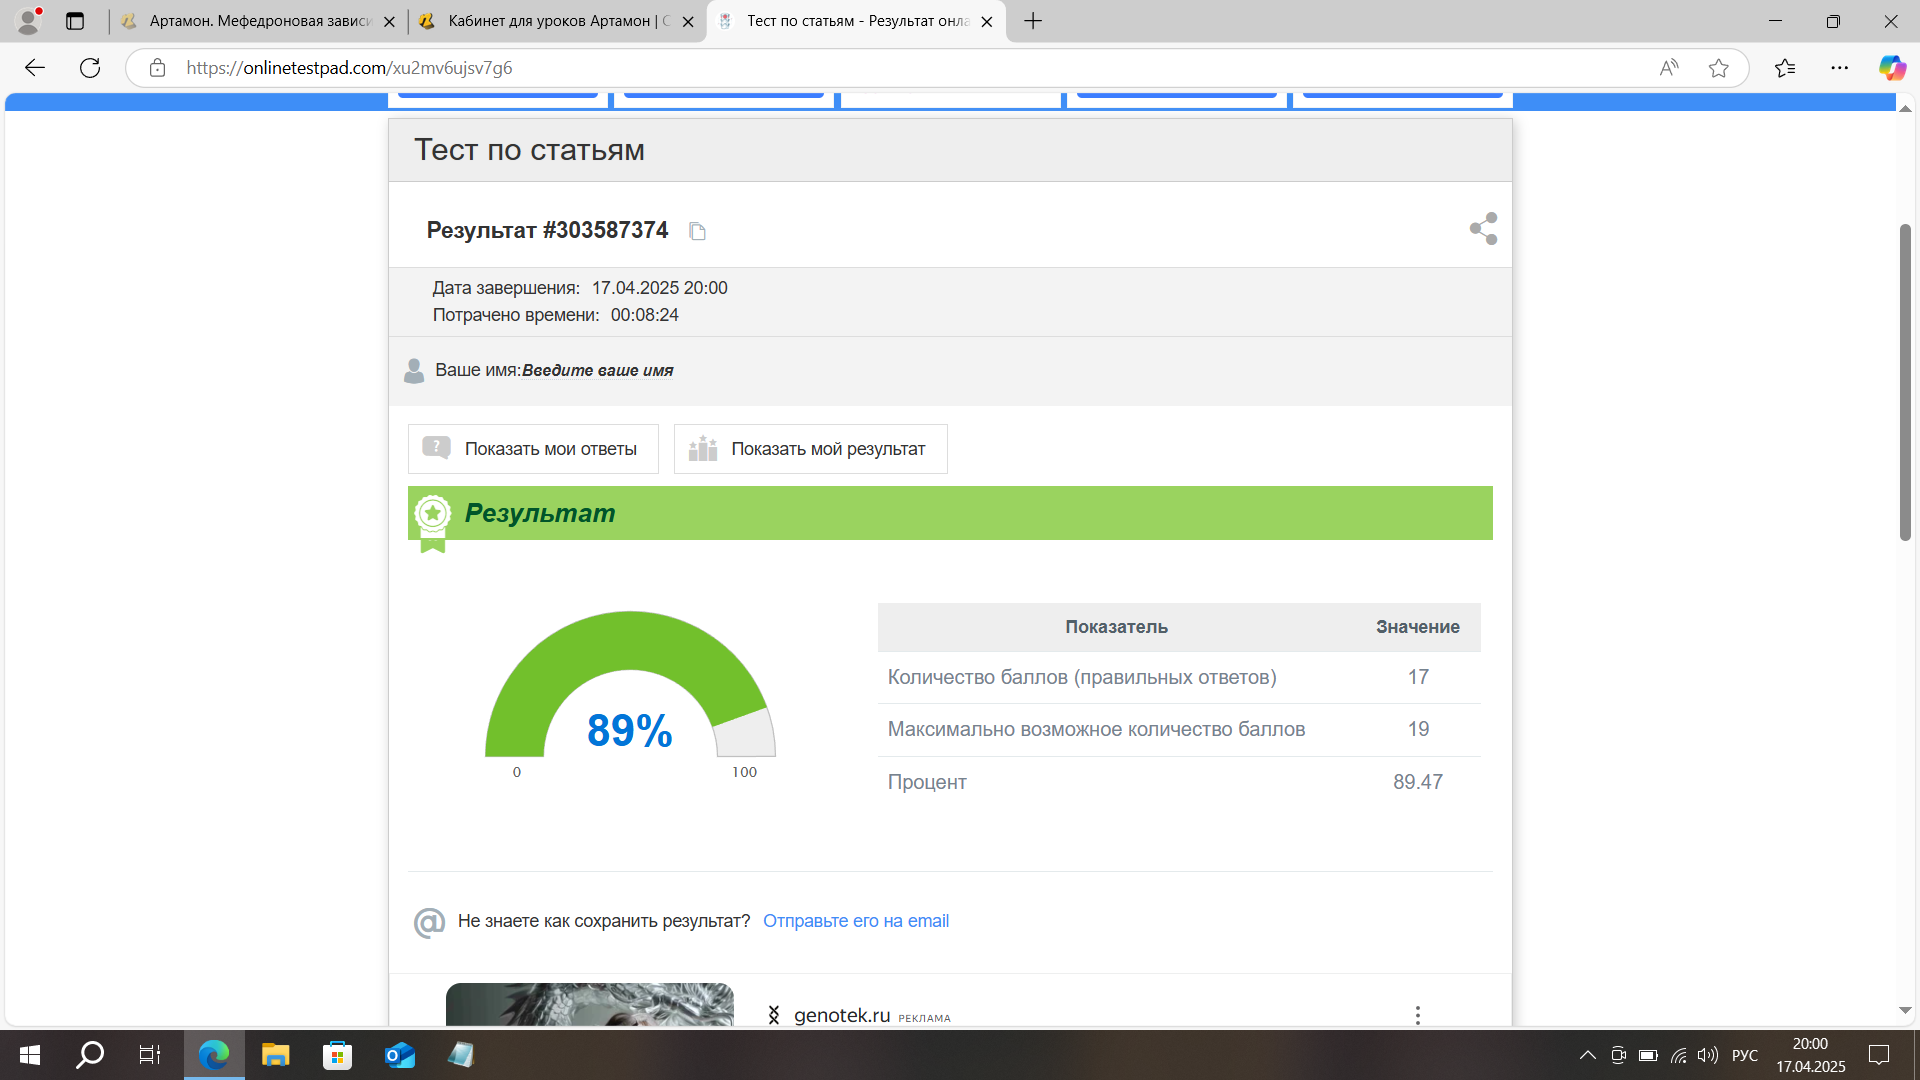Click the Показать мои ответы button
1920x1080 pixels.
tap(533, 449)
